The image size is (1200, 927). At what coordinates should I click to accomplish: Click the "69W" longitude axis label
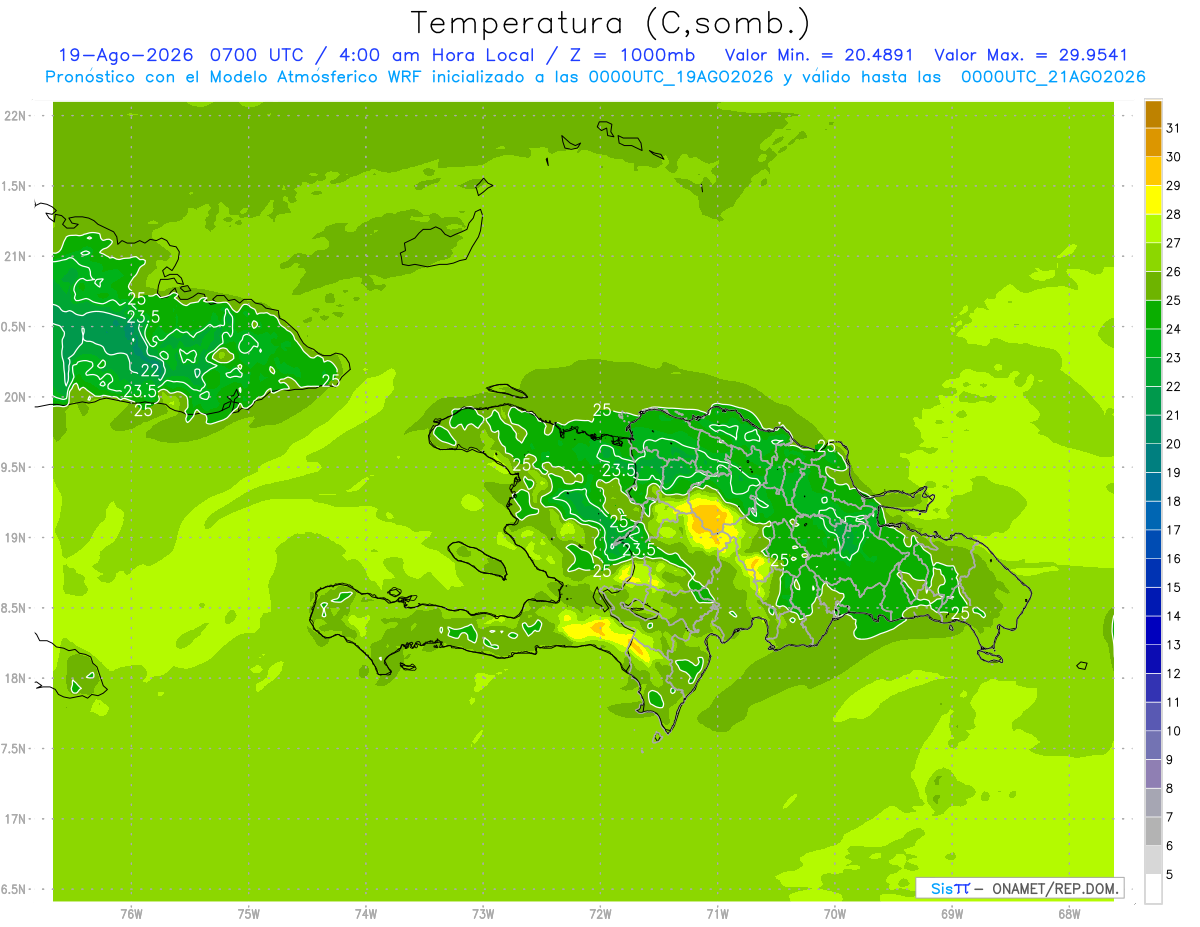tap(952, 913)
